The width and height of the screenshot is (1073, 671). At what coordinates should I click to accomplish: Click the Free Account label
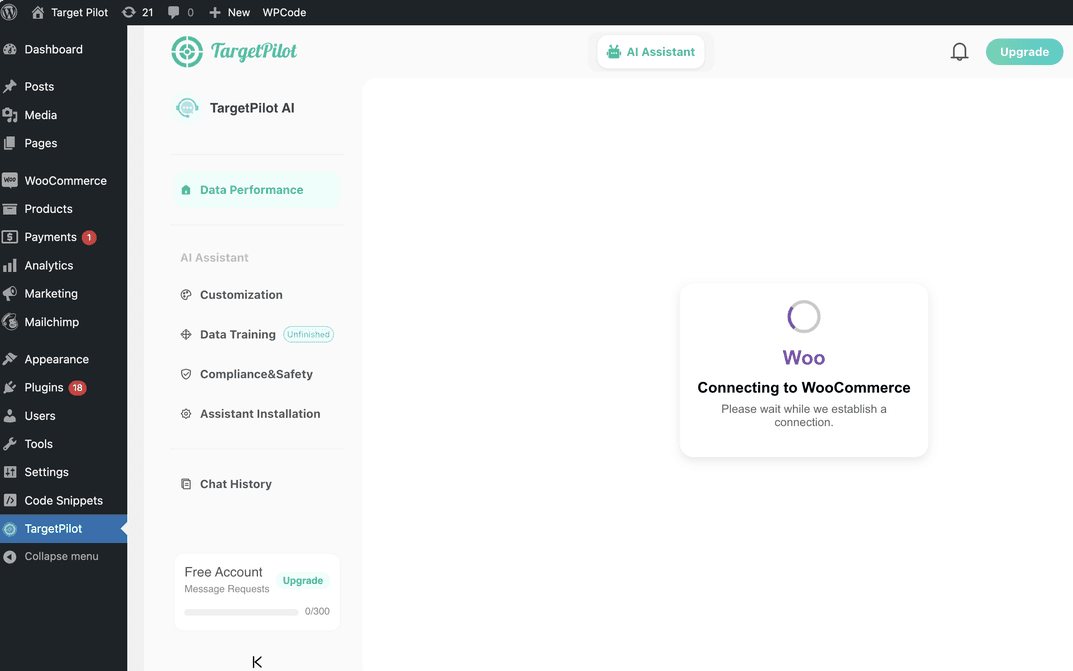coord(223,572)
